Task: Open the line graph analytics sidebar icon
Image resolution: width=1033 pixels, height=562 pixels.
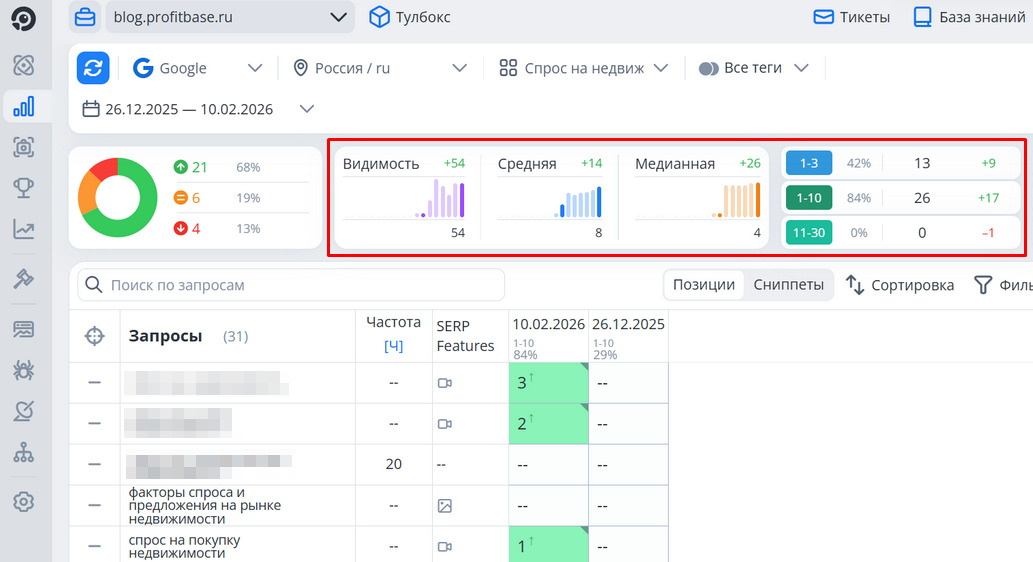Action: [x=25, y=229]
